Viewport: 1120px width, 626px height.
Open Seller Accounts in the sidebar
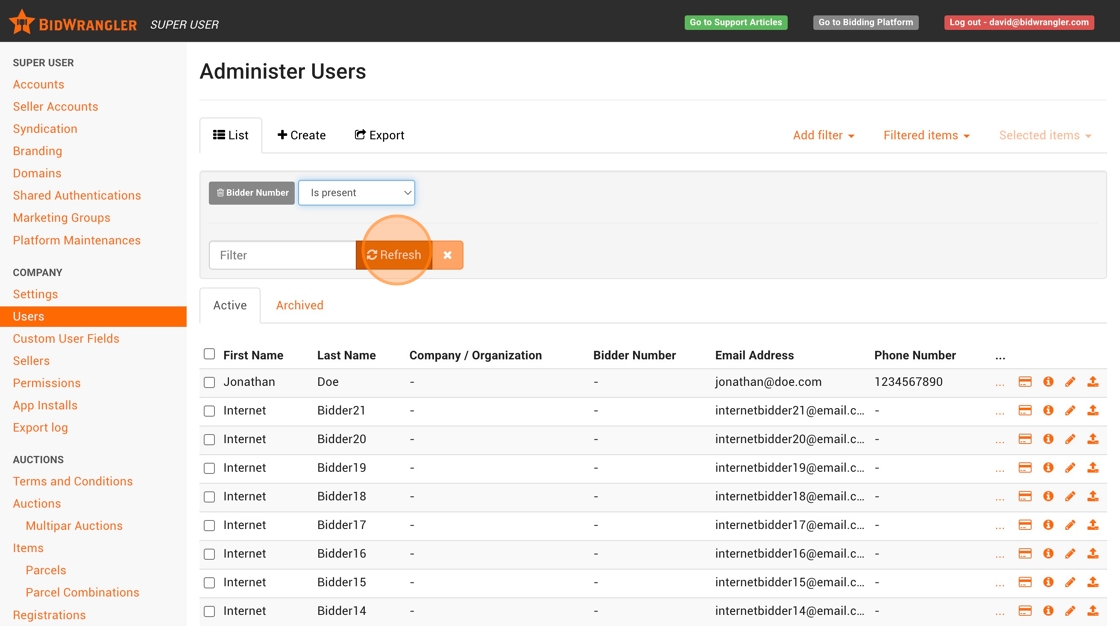pyautogui.click(x=55, y=107)
